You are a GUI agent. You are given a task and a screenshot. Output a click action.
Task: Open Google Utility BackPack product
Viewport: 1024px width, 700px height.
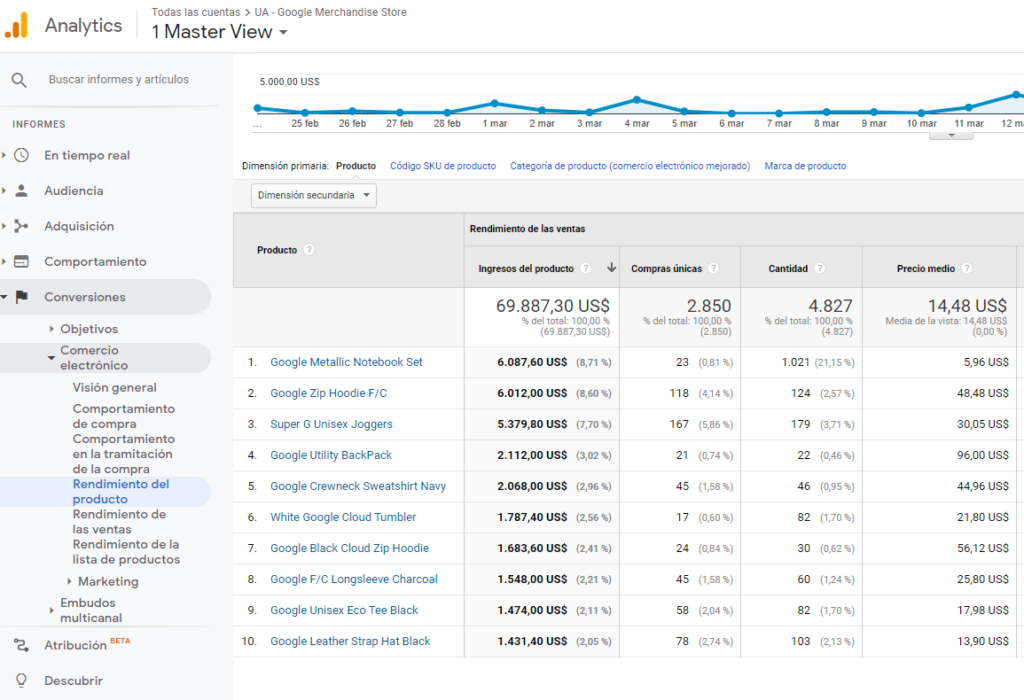click(331, 455)
